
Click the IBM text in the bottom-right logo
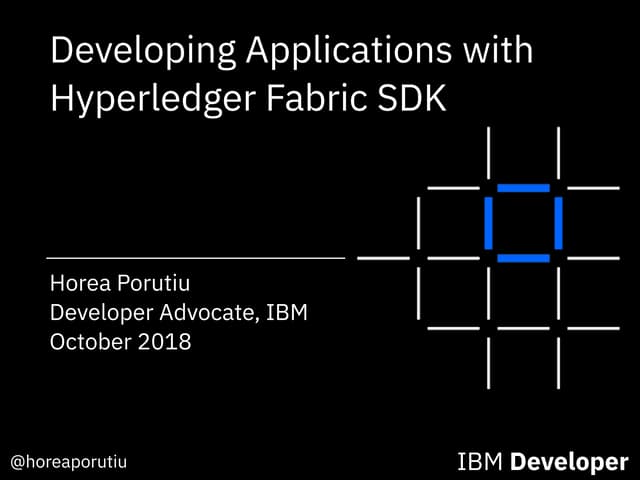[480, 461]
